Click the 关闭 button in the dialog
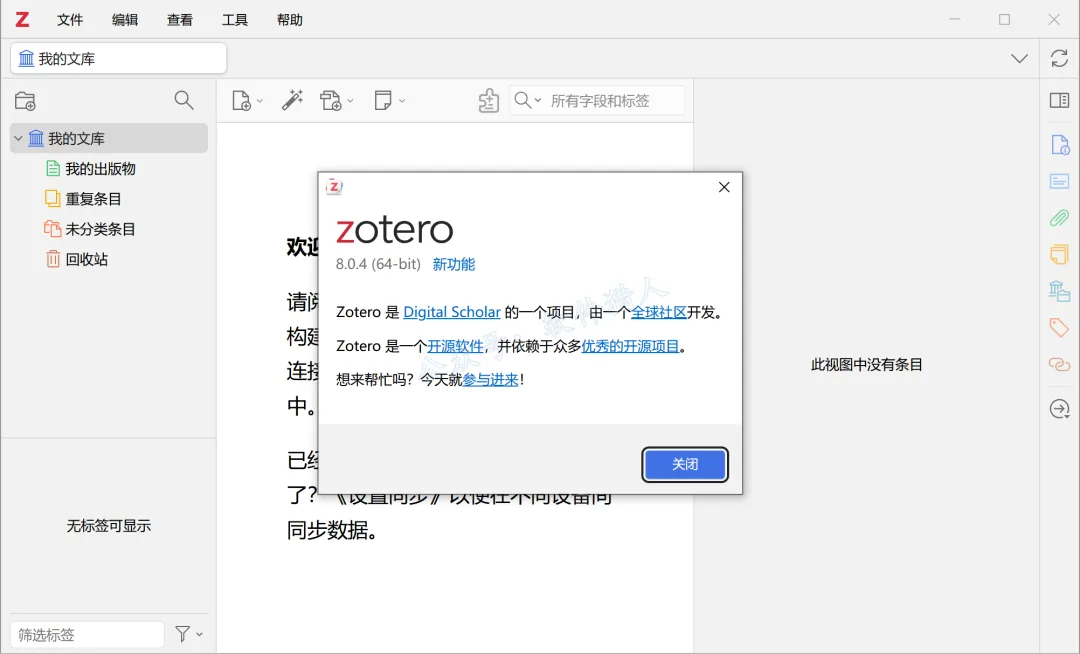 point(685,464)
